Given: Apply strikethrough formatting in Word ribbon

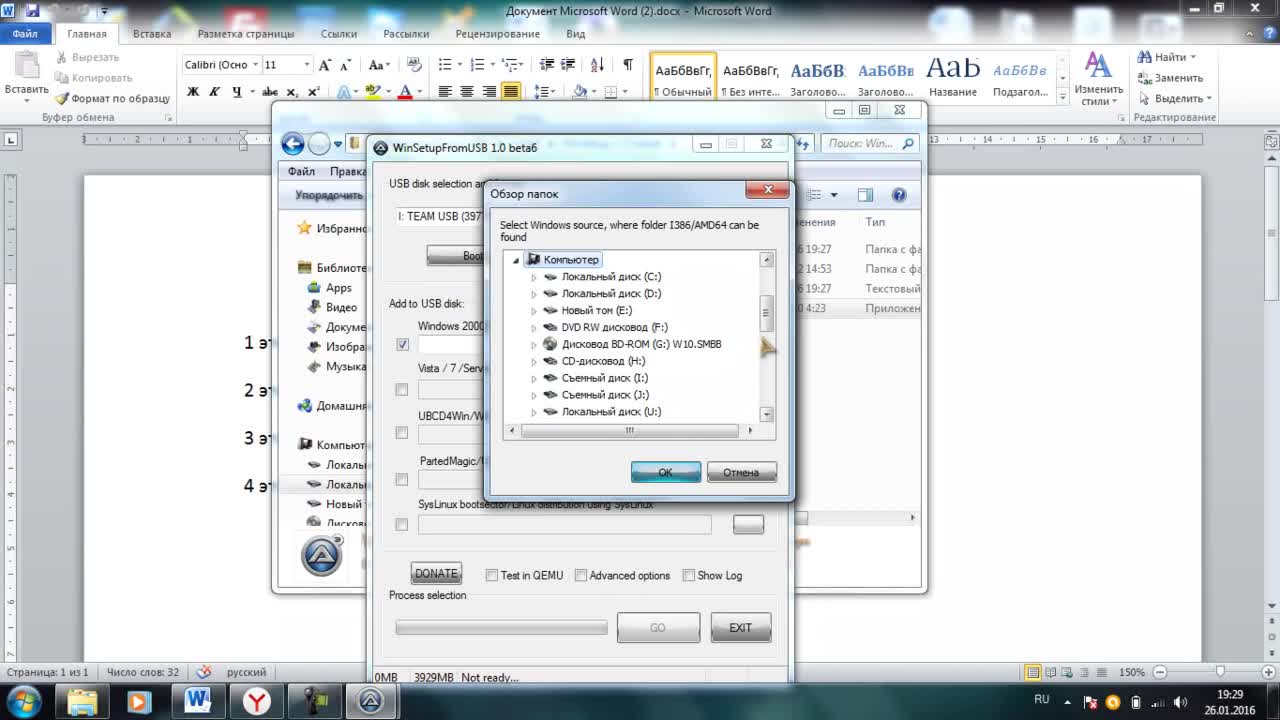Looking at the screenshot, I should click(x=269, y=91).
